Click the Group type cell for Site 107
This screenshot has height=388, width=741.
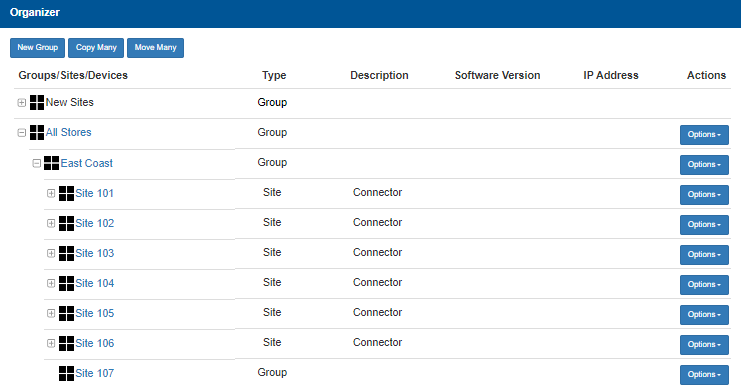pos(272,372)
